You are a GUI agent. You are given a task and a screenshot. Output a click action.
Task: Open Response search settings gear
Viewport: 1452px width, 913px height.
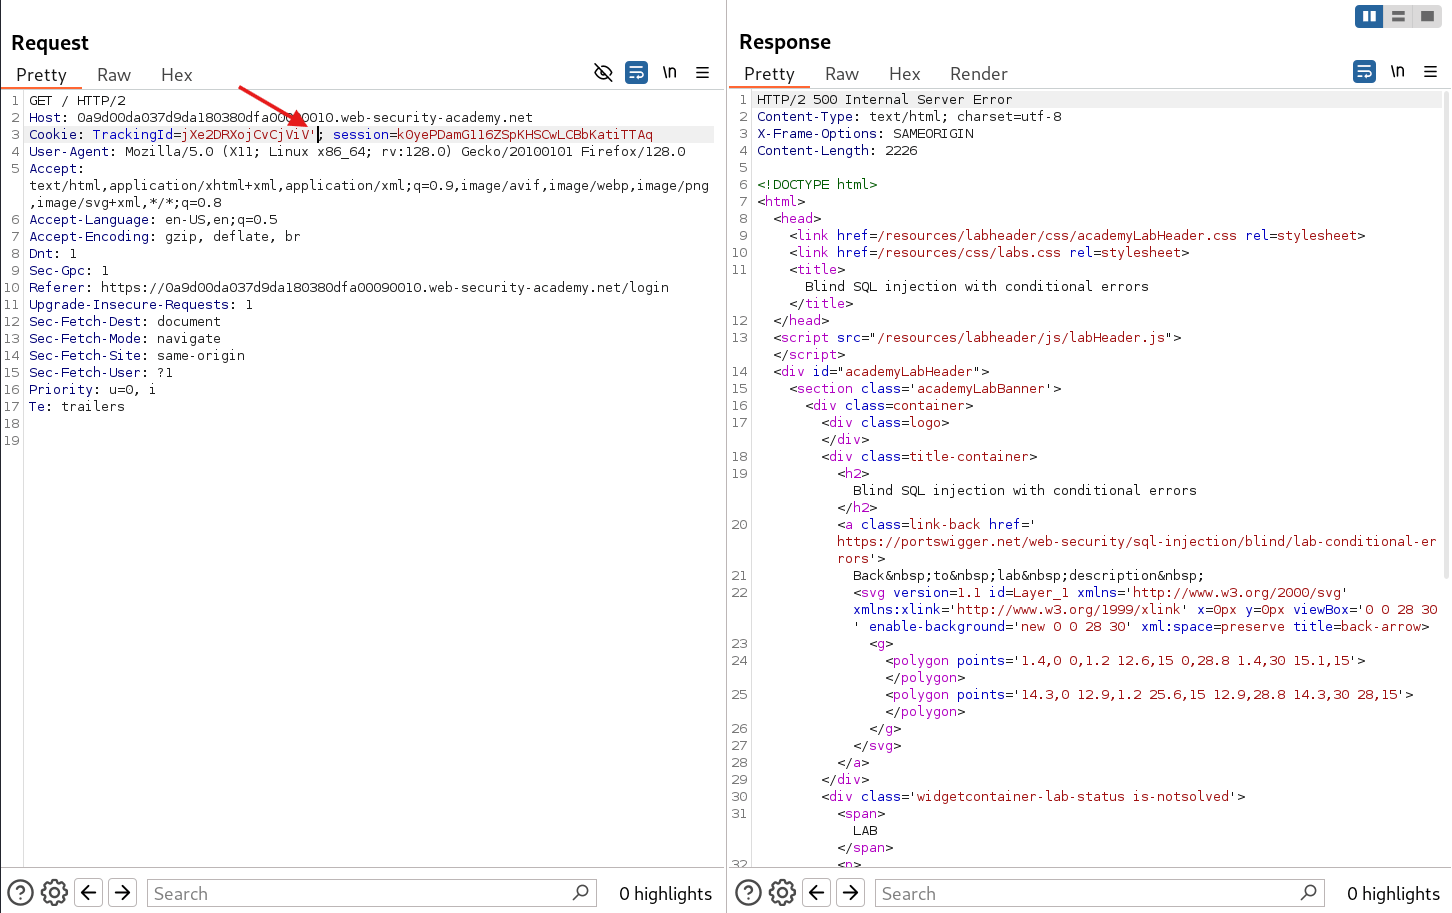(x=783, y=893)
